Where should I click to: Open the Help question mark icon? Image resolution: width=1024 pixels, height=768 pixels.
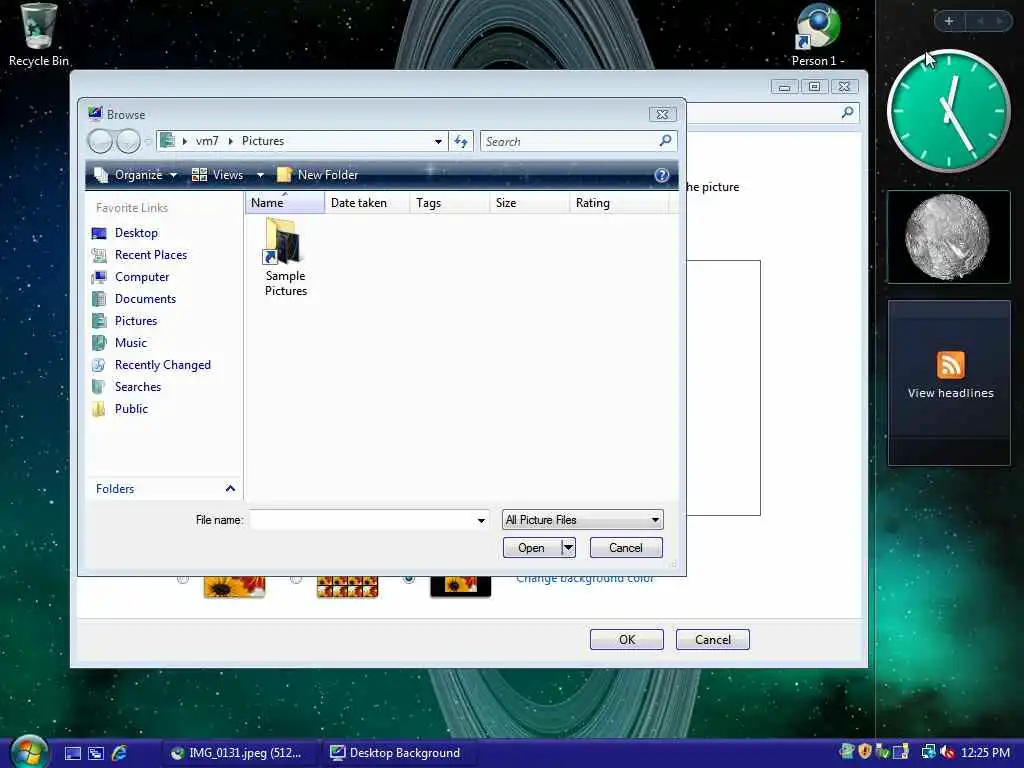click(662, 175)
